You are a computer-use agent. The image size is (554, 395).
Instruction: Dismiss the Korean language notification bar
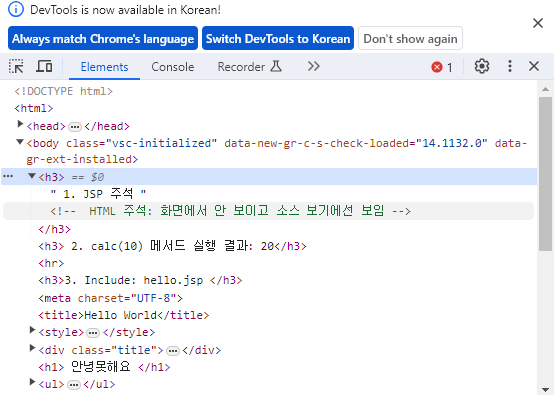[538, 23]
